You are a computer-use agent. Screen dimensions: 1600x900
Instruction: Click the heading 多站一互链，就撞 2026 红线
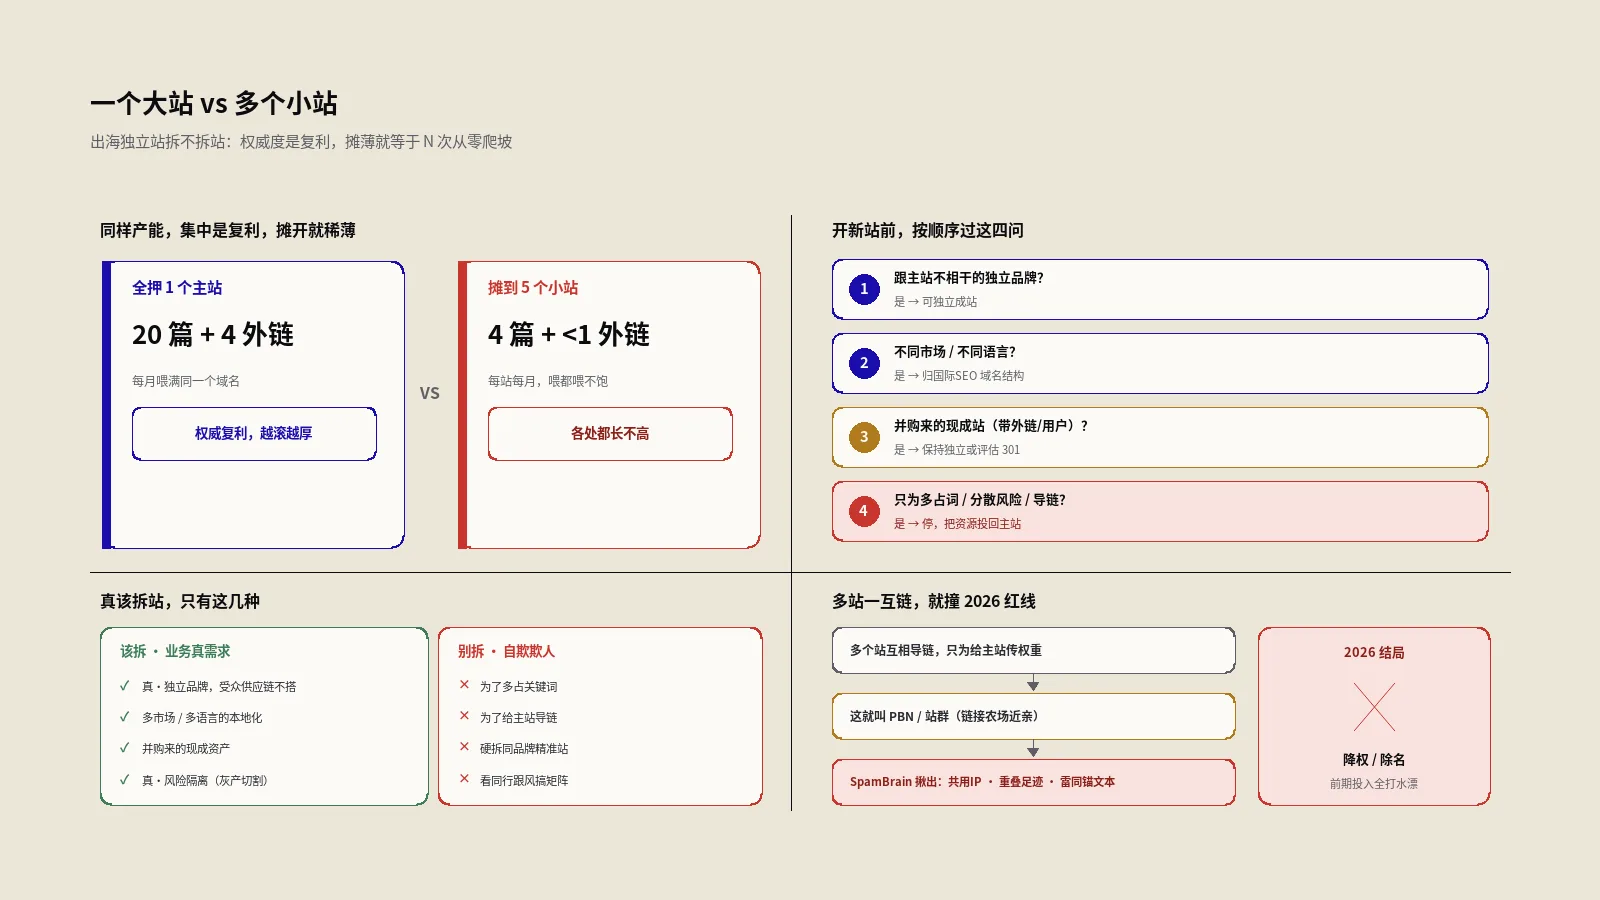pos(934,602)
